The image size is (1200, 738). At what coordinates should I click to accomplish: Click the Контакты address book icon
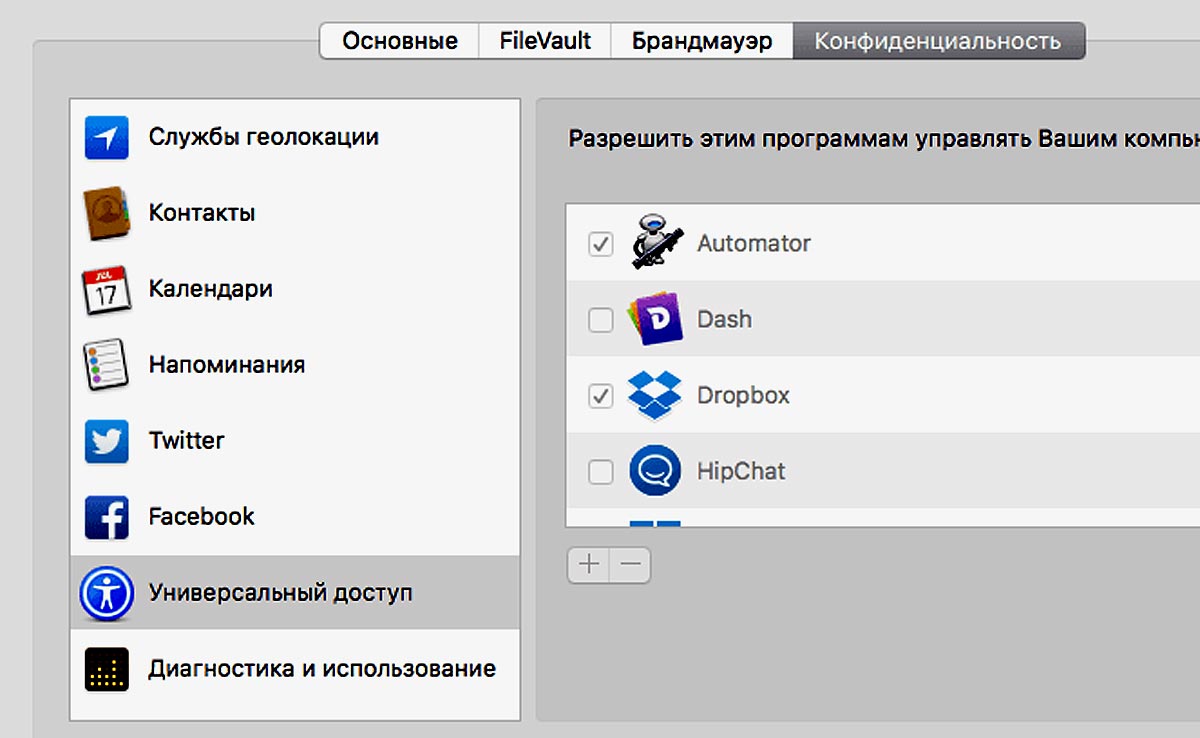106,213
